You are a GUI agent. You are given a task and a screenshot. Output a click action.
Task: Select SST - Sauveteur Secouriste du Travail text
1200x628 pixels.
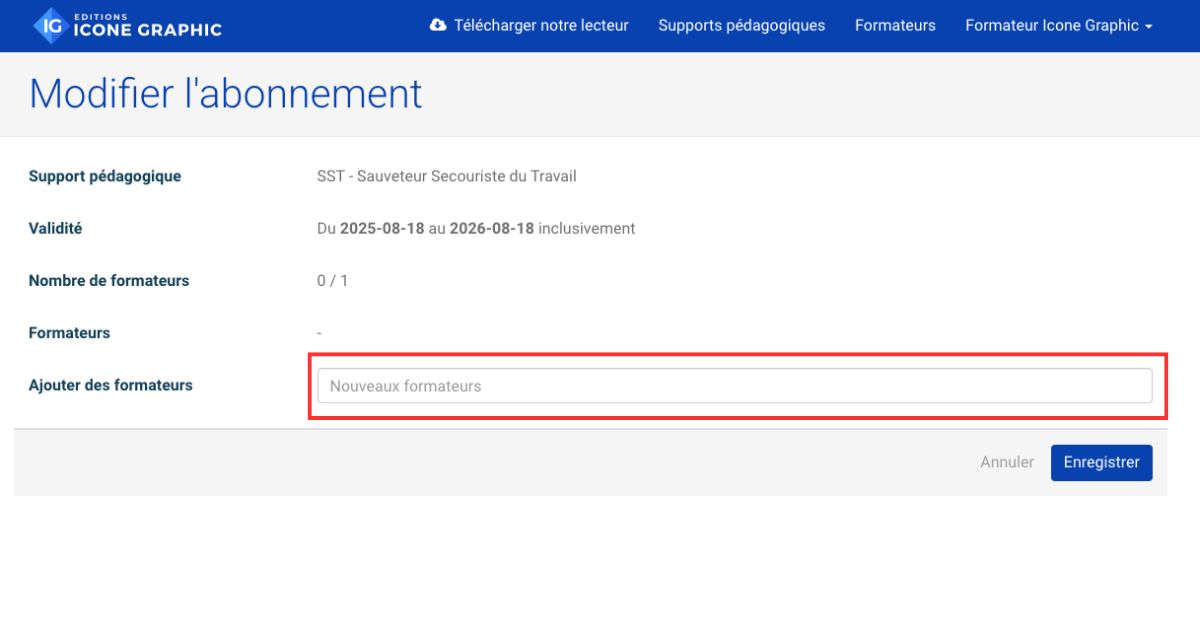(x=446, y=176)
